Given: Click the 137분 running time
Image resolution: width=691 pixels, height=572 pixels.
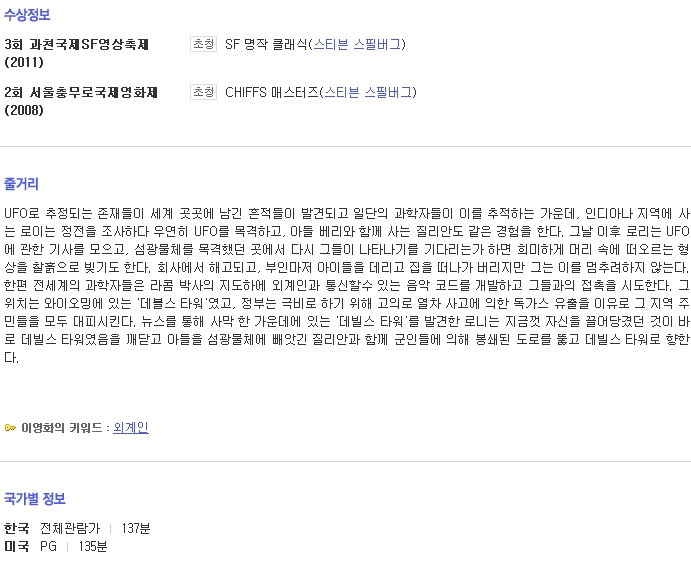Looking at the screenshot, I should coord(136,528).
